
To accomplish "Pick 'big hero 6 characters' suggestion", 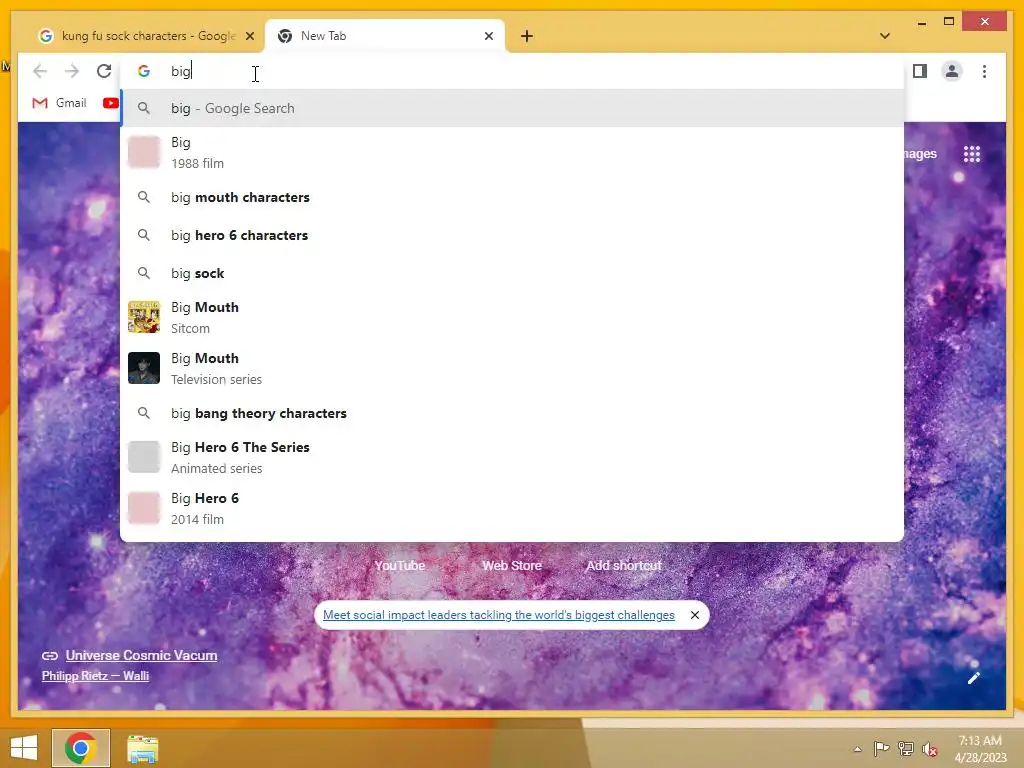I will point(512,235).
